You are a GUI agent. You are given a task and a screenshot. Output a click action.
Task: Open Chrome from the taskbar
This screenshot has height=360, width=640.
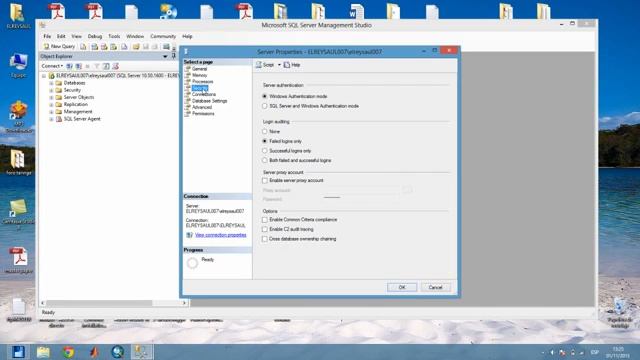click(x=68, y=351)
